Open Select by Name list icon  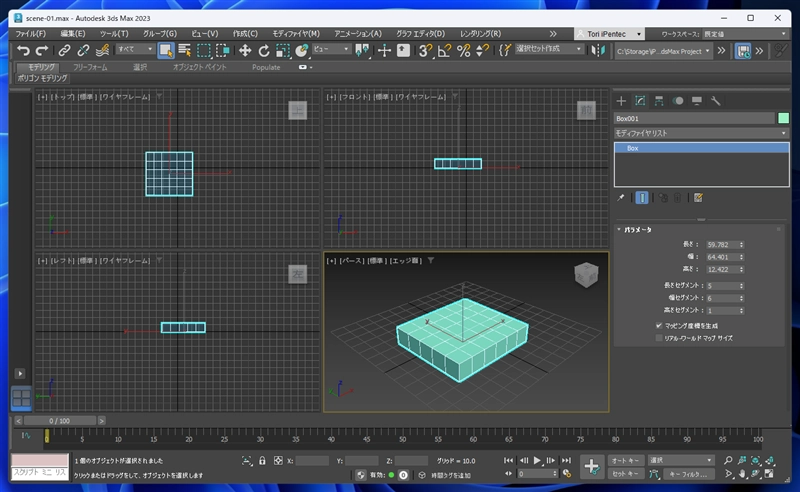pos(185,50)
